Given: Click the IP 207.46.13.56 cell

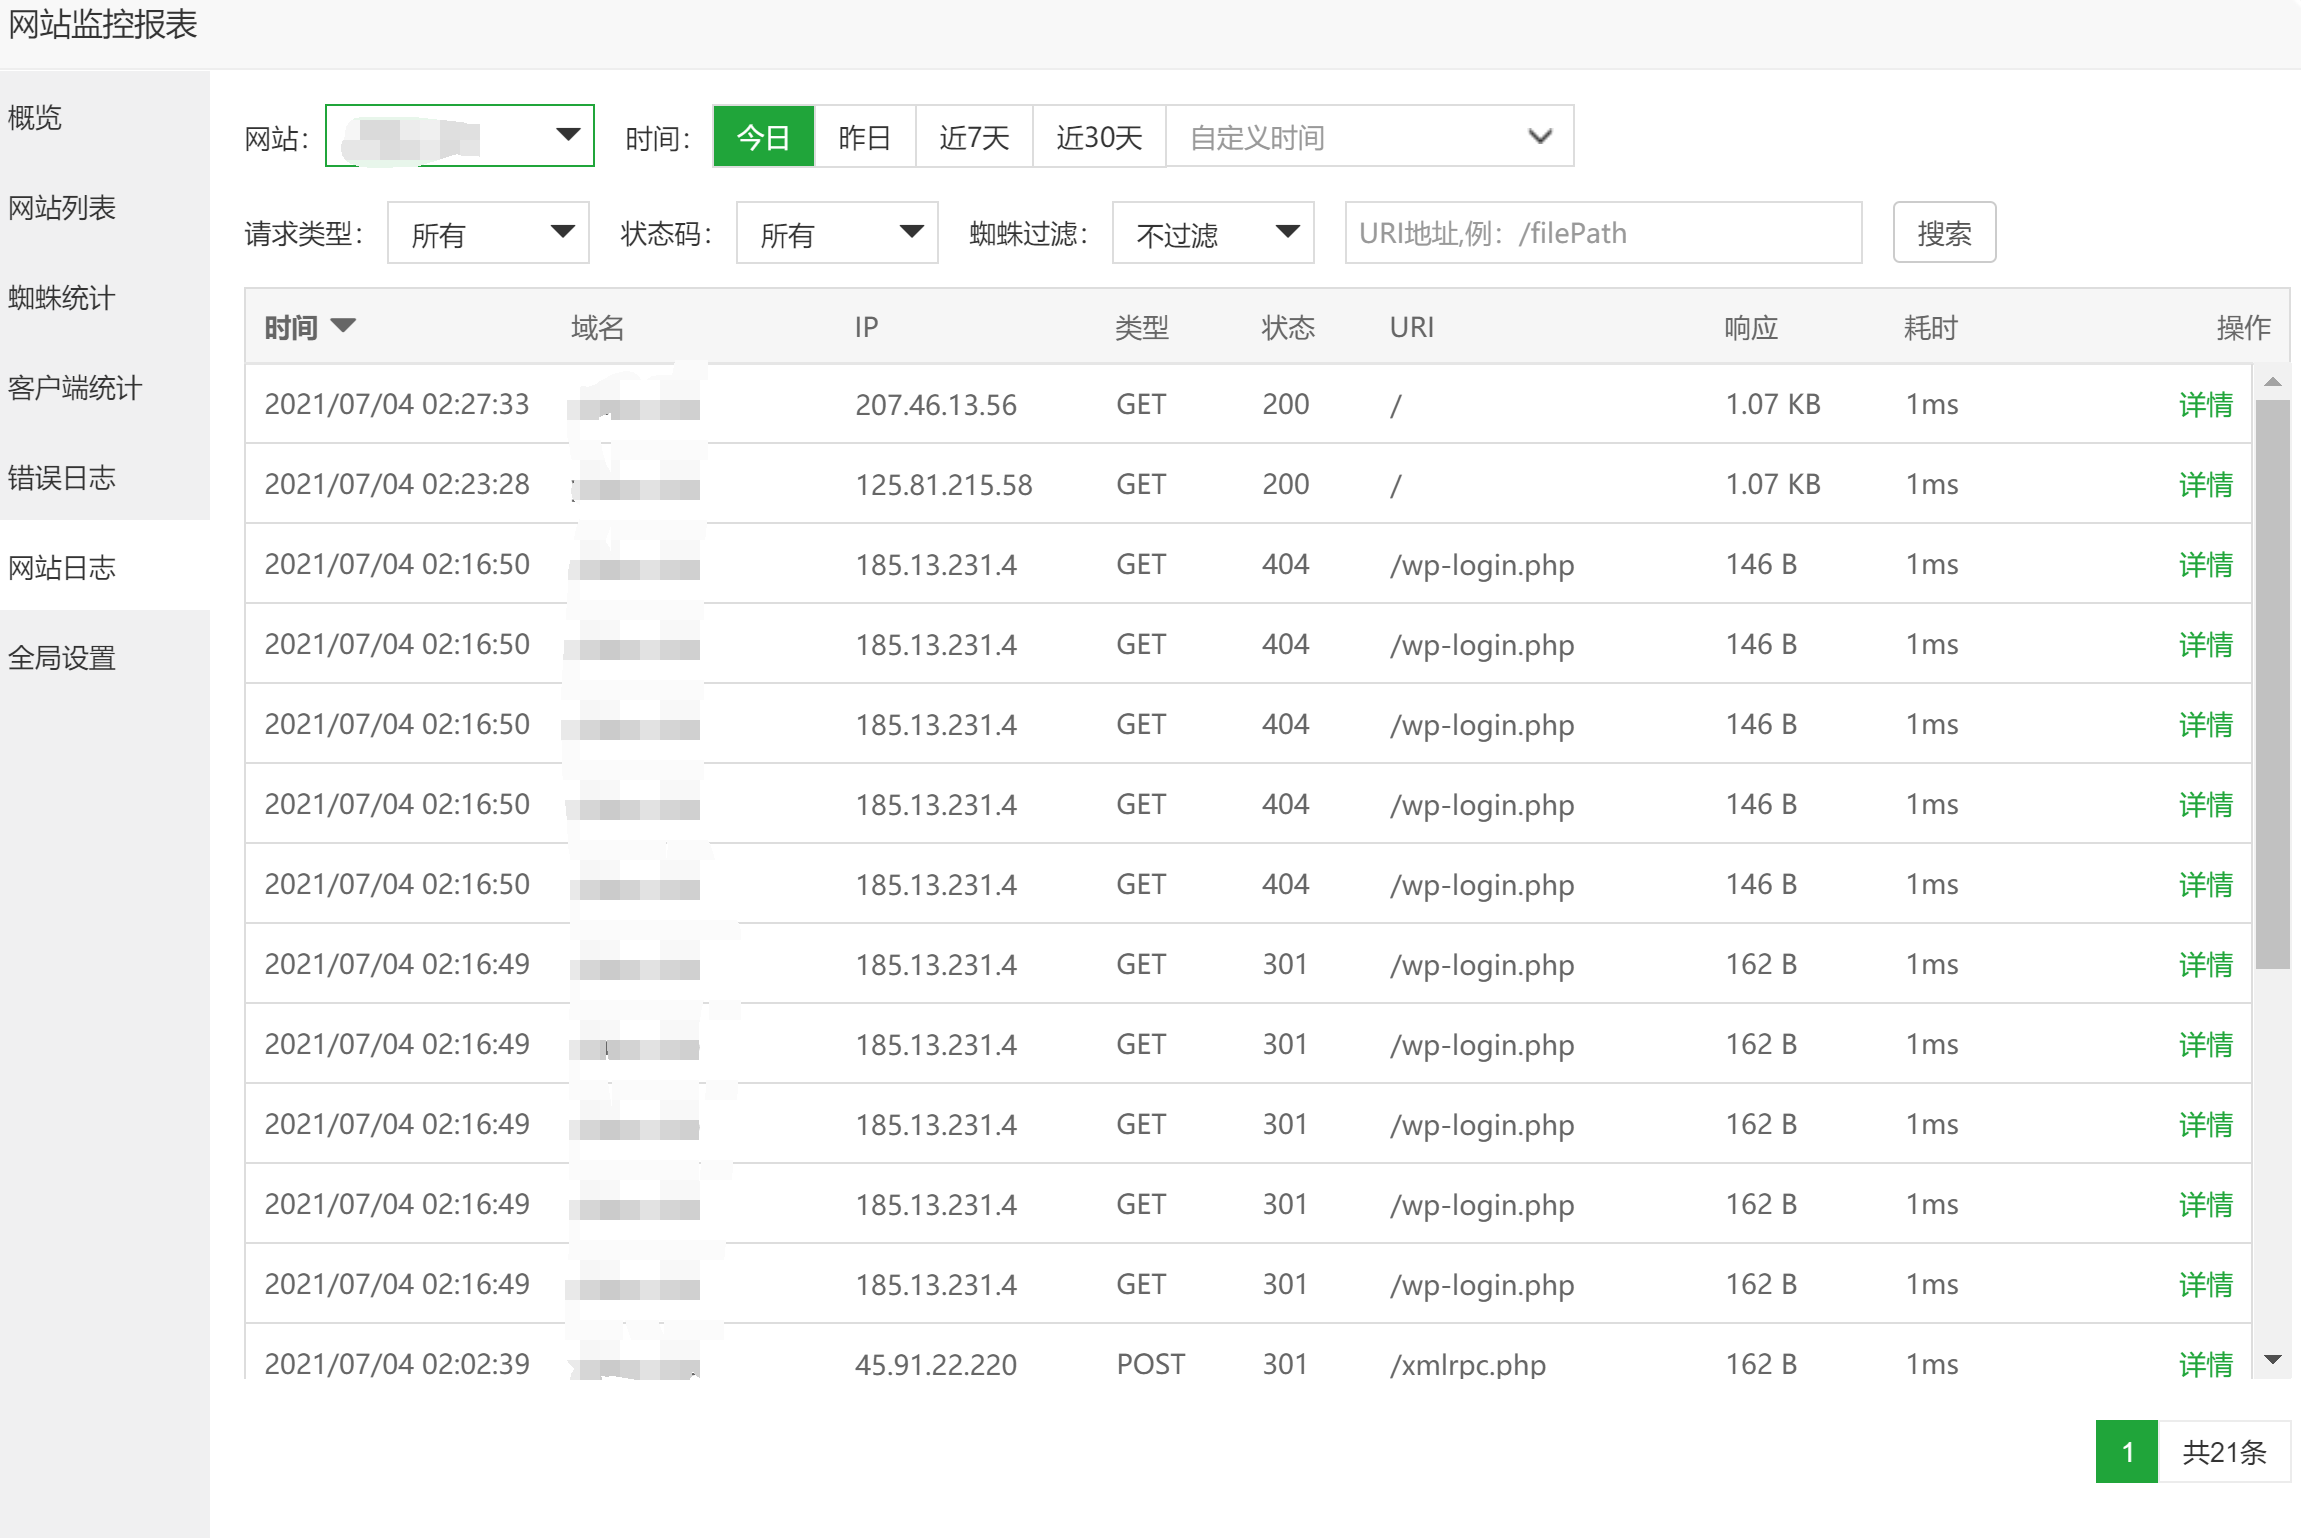Looking at the screenshot, I should point(936,404).
